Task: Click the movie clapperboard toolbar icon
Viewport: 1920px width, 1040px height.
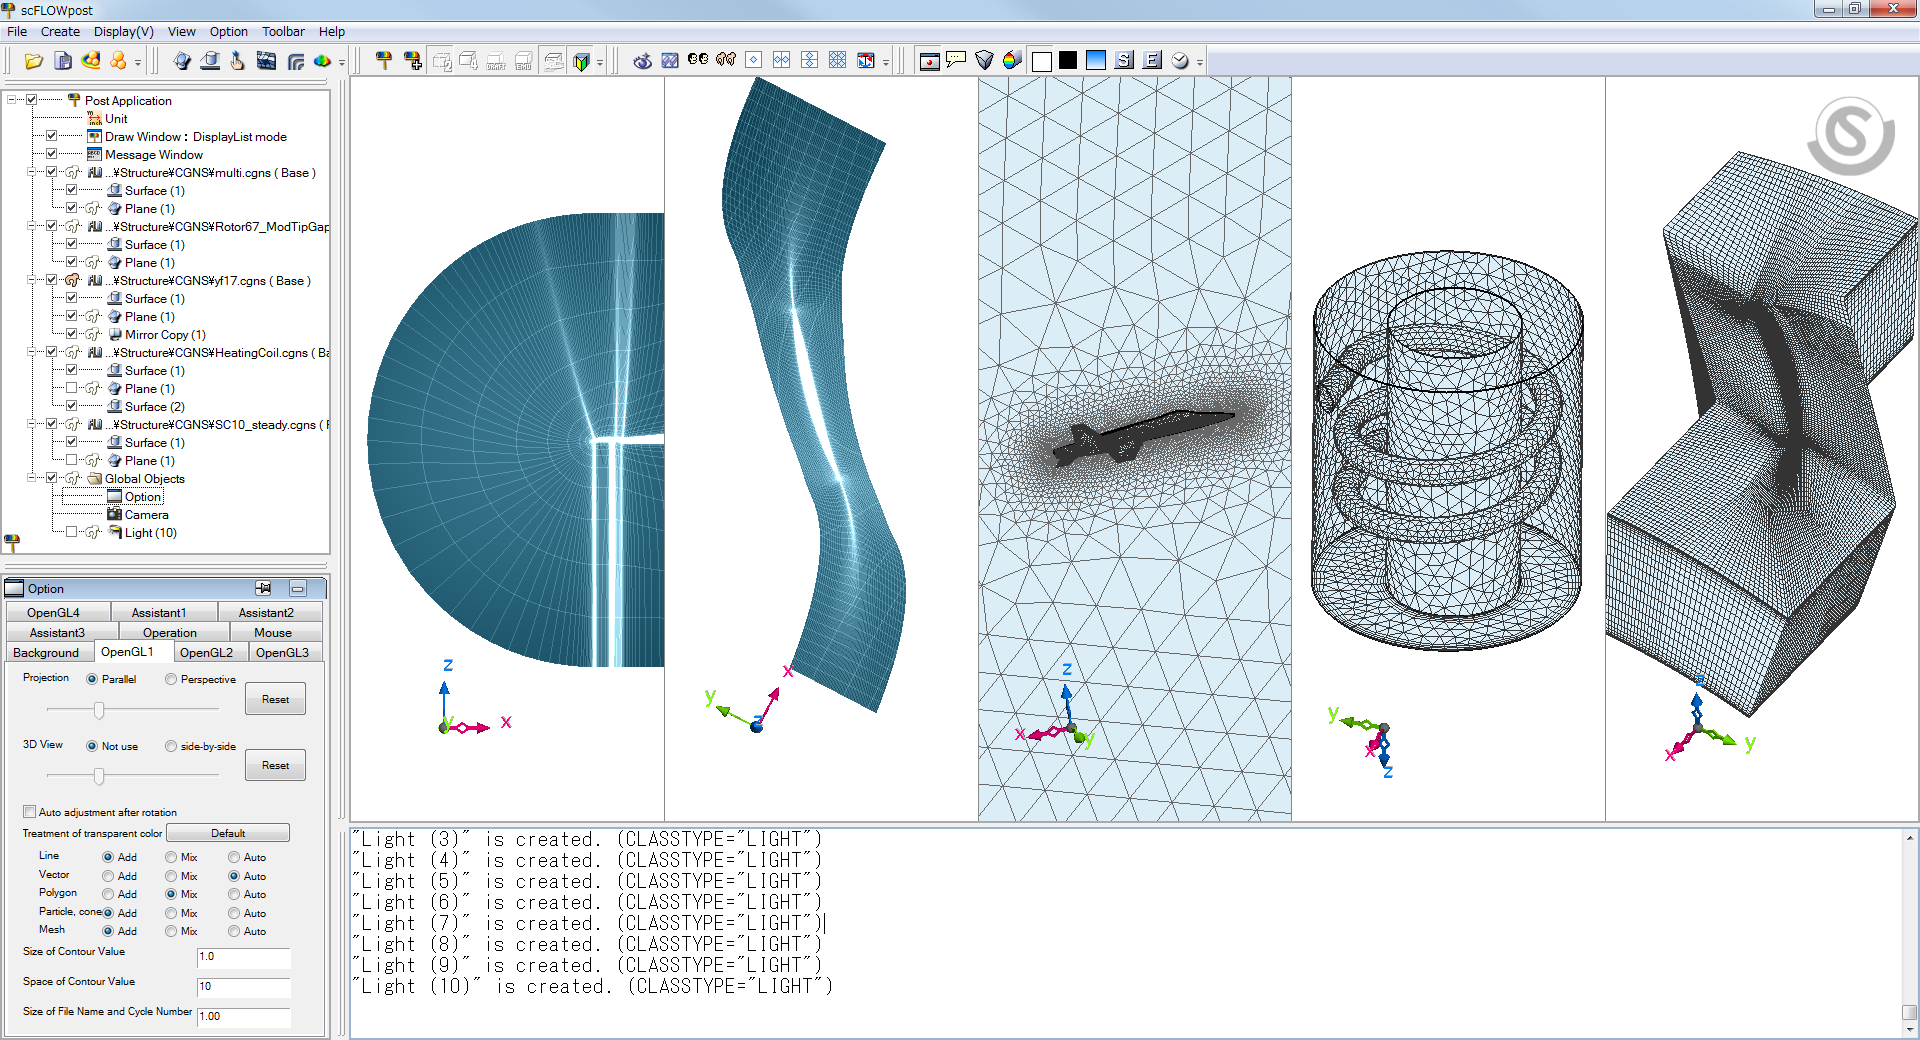Action: 266,61
